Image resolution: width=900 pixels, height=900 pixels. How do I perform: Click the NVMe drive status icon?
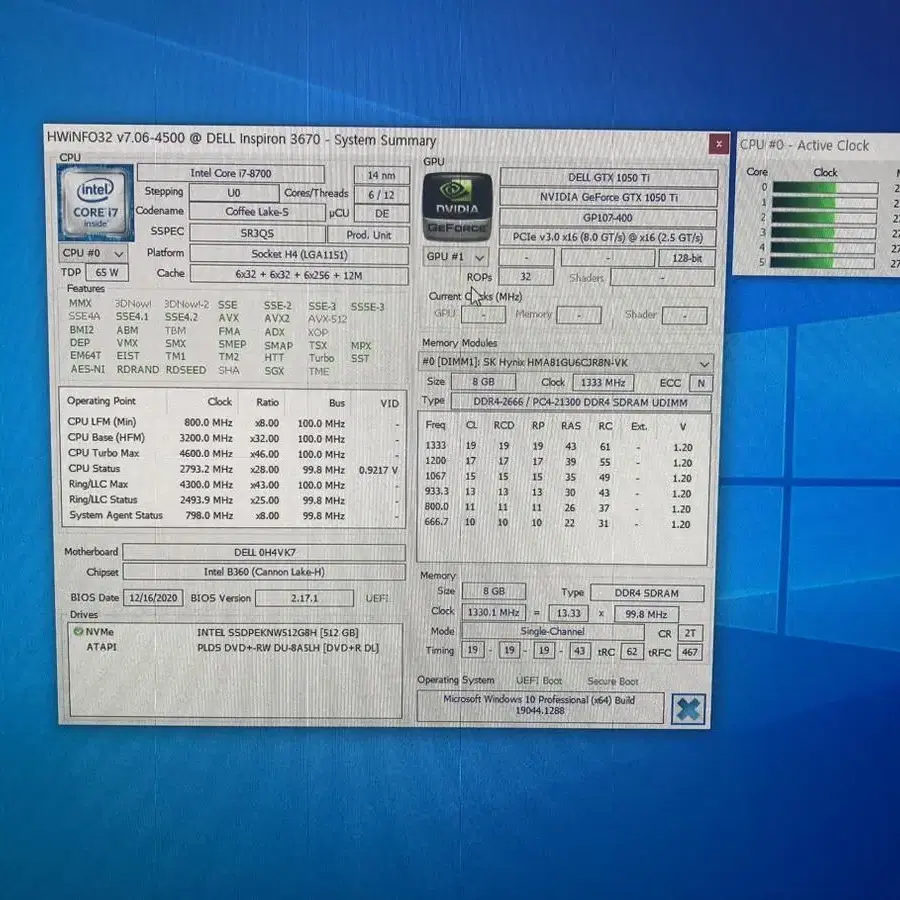coord(78,631)
